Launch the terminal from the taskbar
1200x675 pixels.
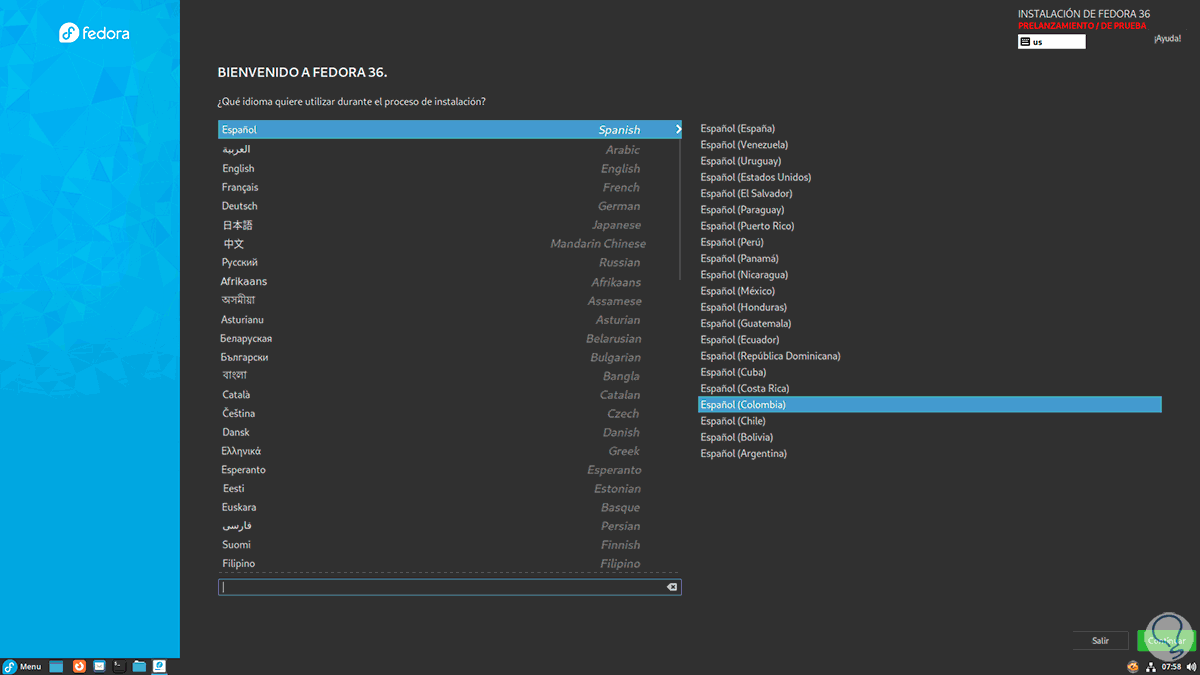tap(118, 666)
